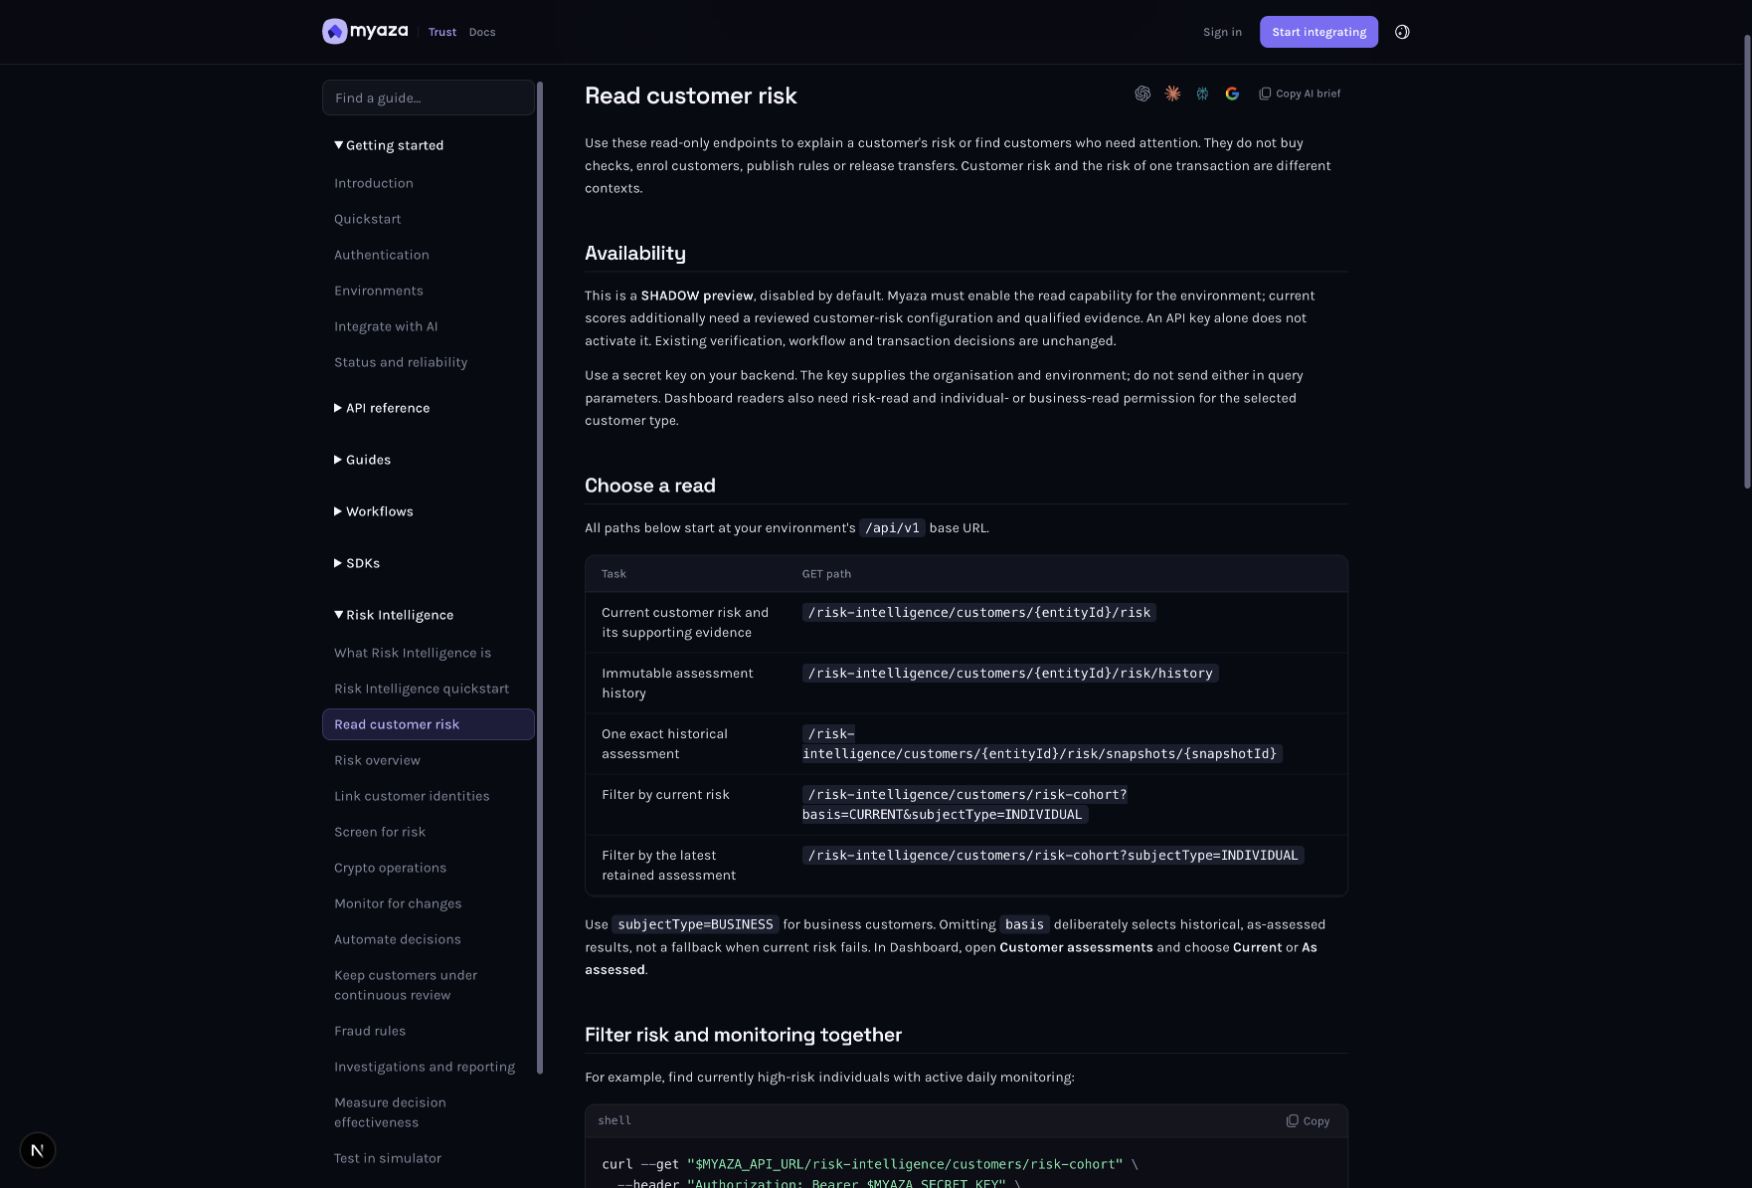
Task: Select the Read customer risk item
Action: point(428,725)
